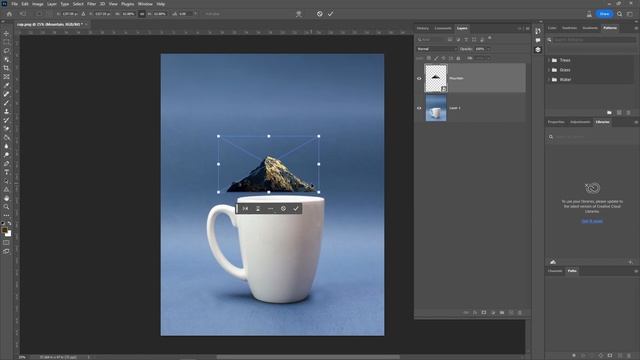Expand the Water pattern folder

pos(549,80)
